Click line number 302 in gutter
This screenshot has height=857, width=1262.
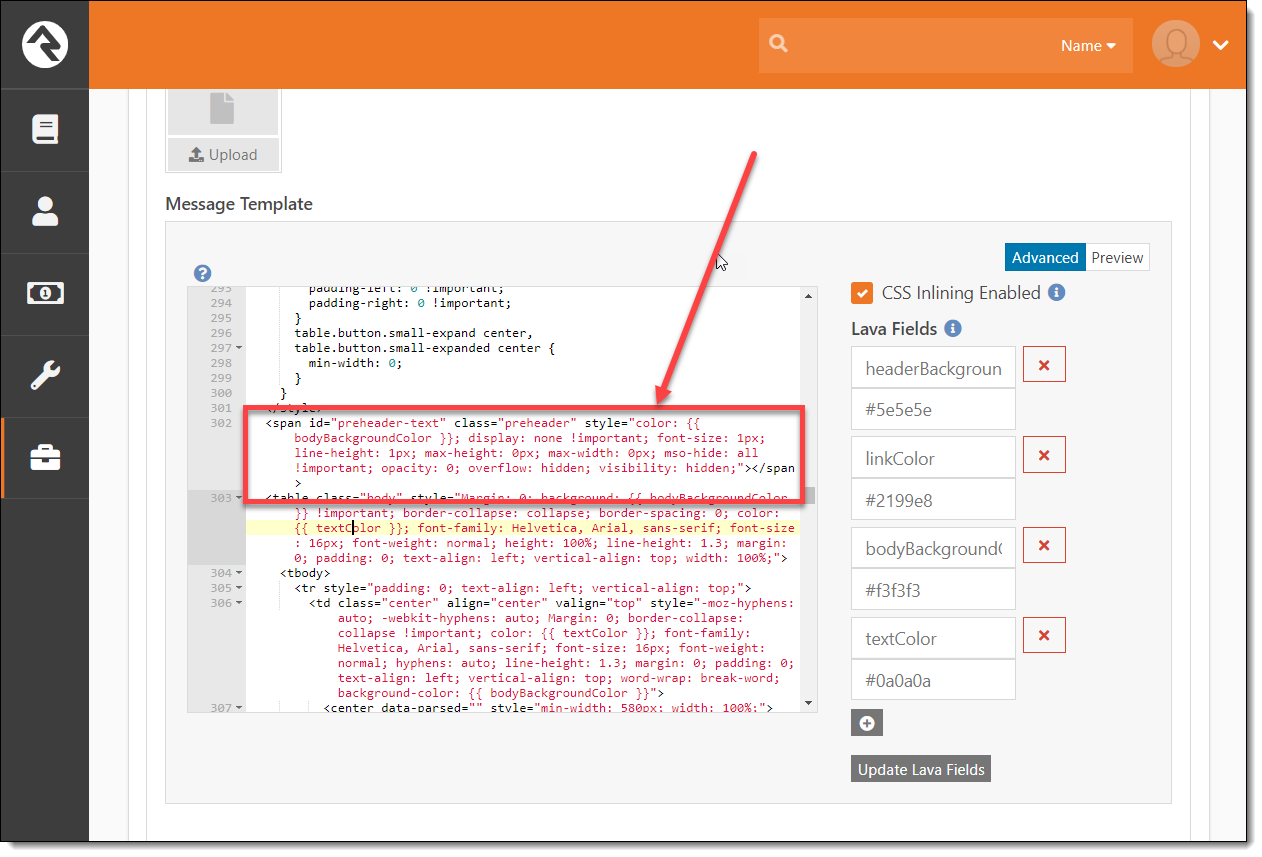[x=221, y=423]
